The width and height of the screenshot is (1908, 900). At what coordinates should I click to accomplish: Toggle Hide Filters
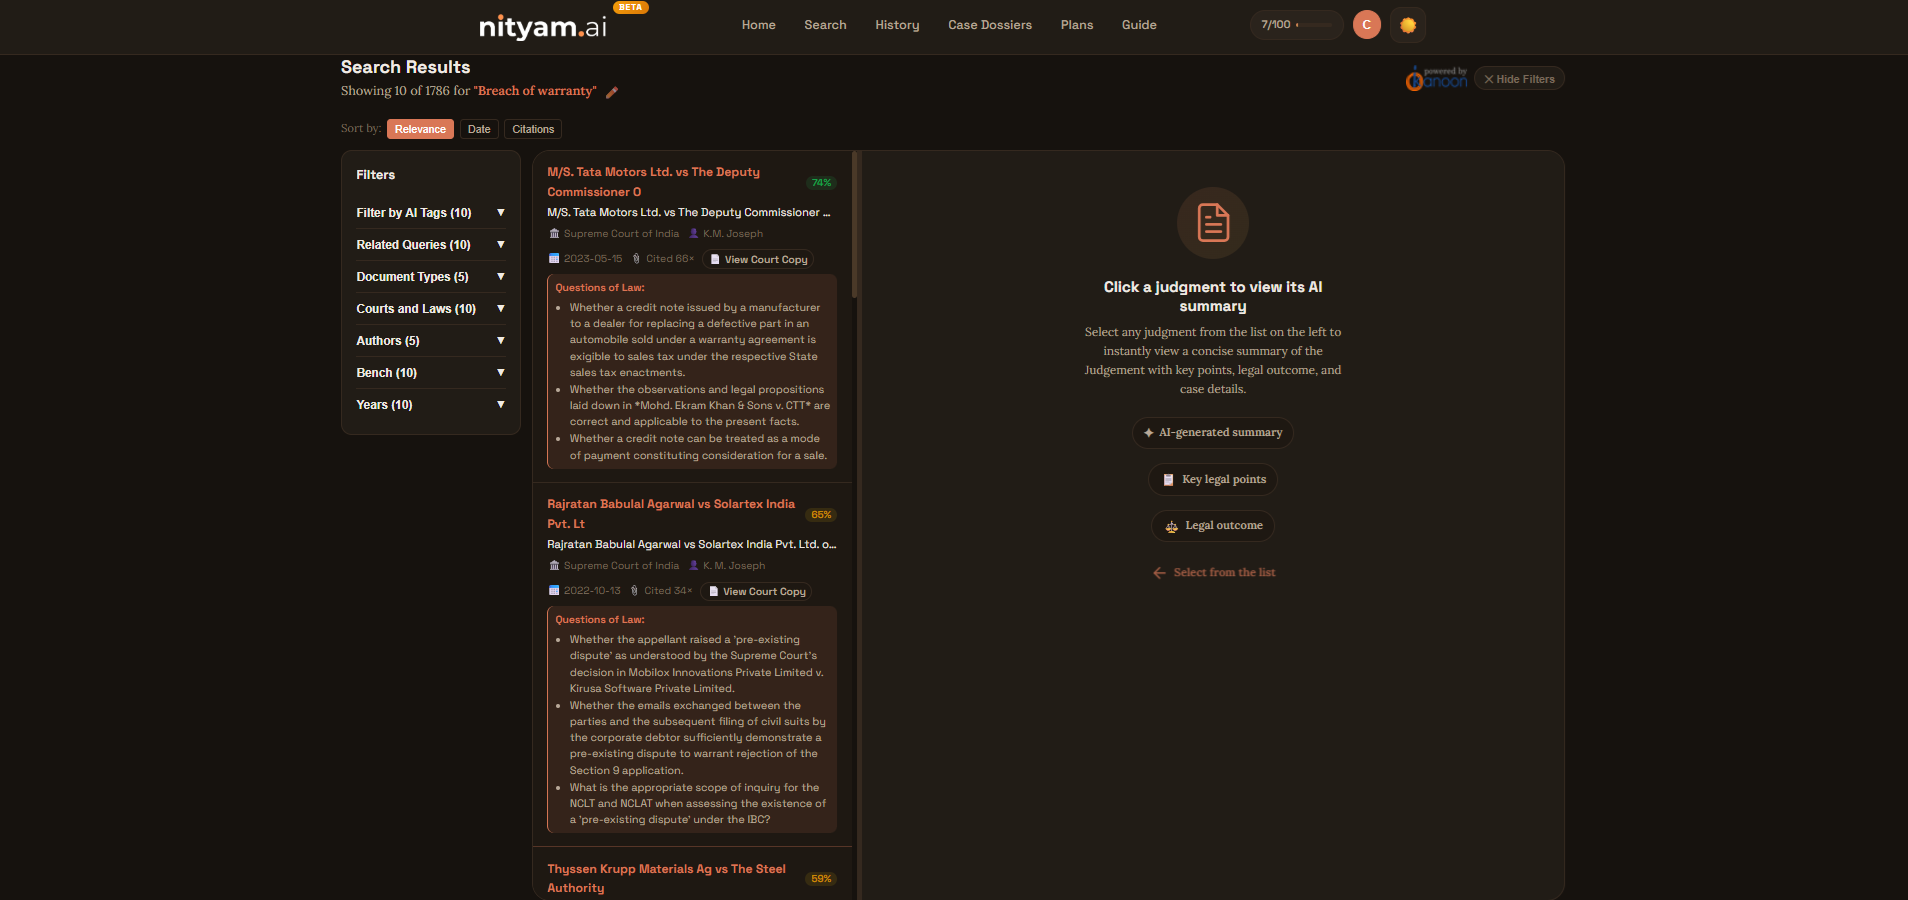1519,78
